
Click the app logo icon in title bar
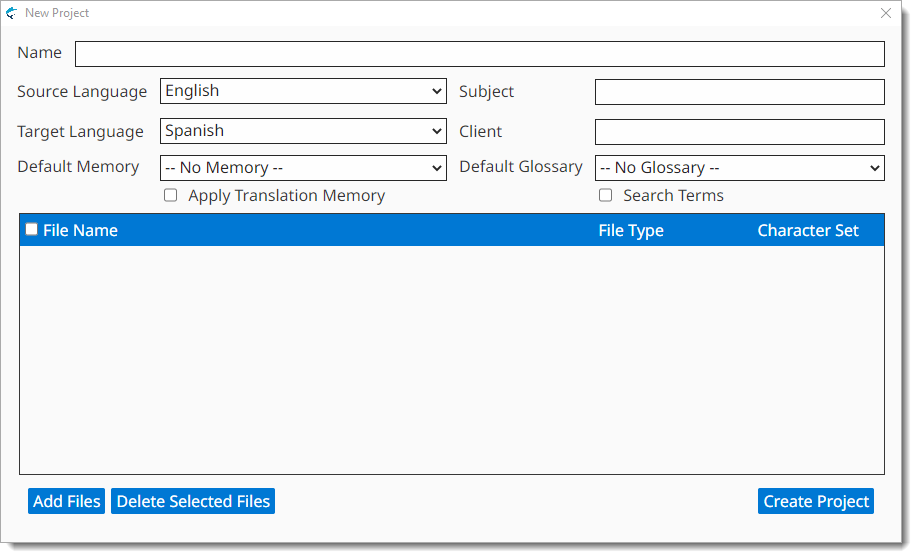(12, 13)
